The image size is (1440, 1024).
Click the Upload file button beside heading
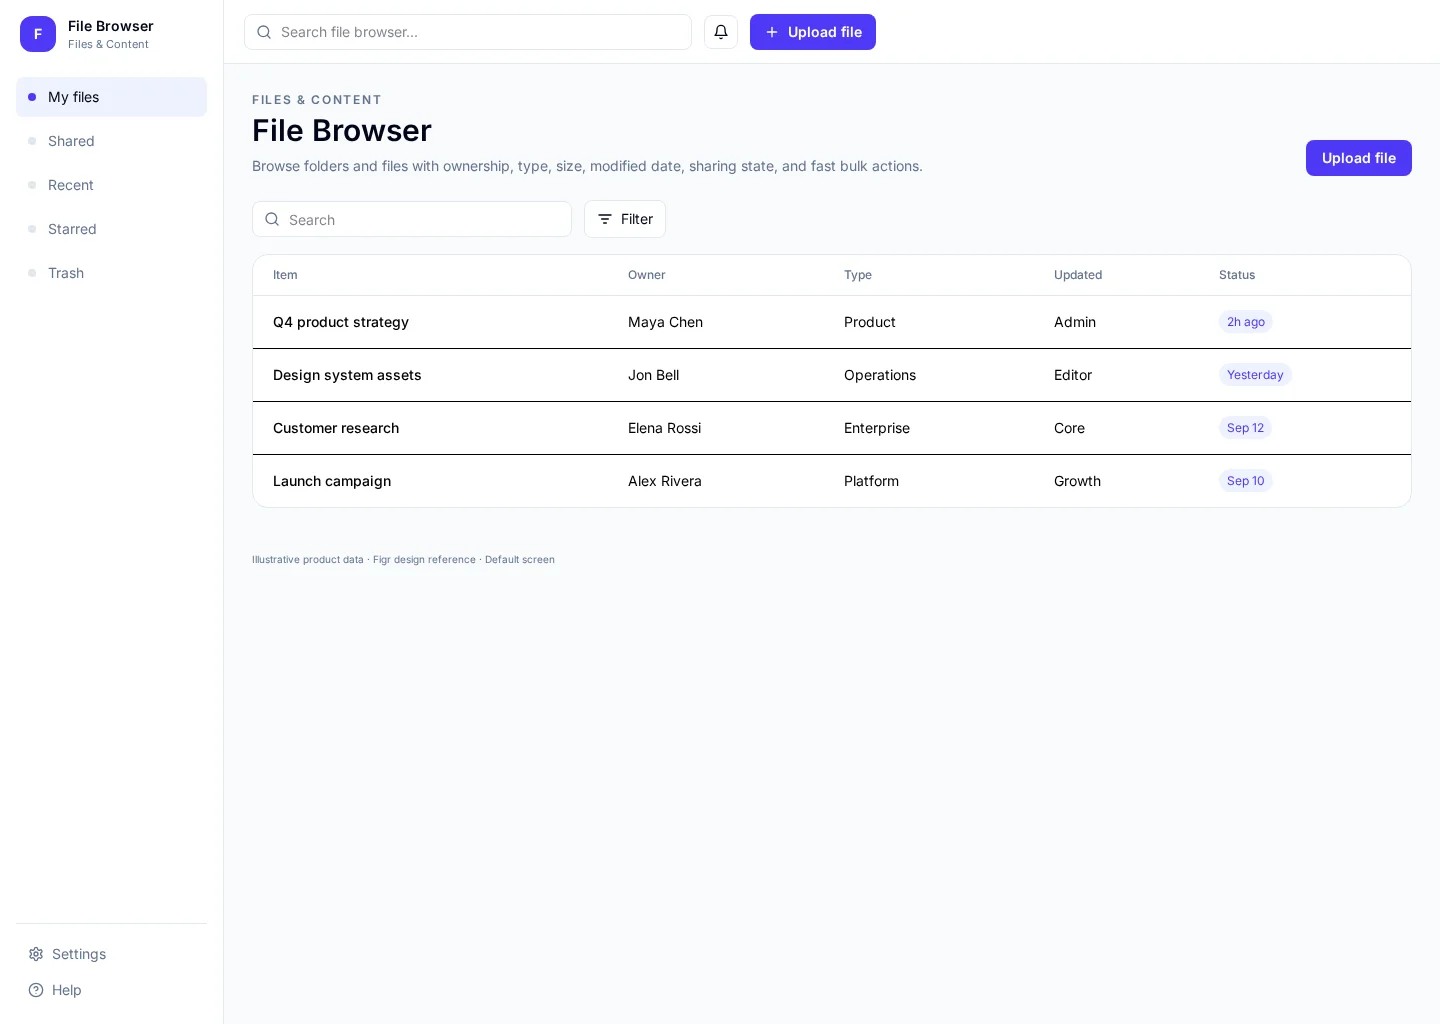(1358, 158)
